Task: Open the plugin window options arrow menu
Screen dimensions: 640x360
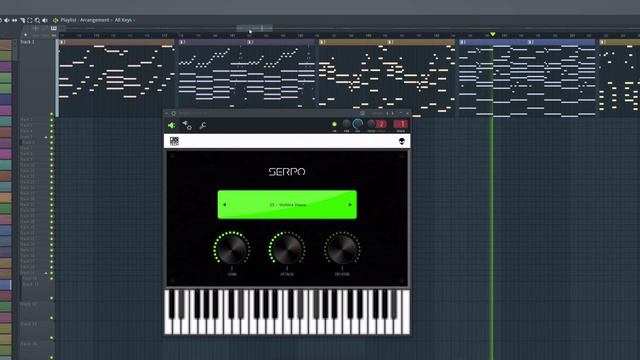Action: click(x=167, y=113)
